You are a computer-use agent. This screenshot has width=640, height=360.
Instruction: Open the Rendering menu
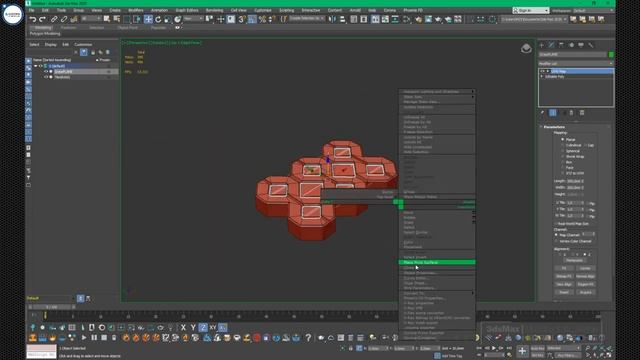214,10
